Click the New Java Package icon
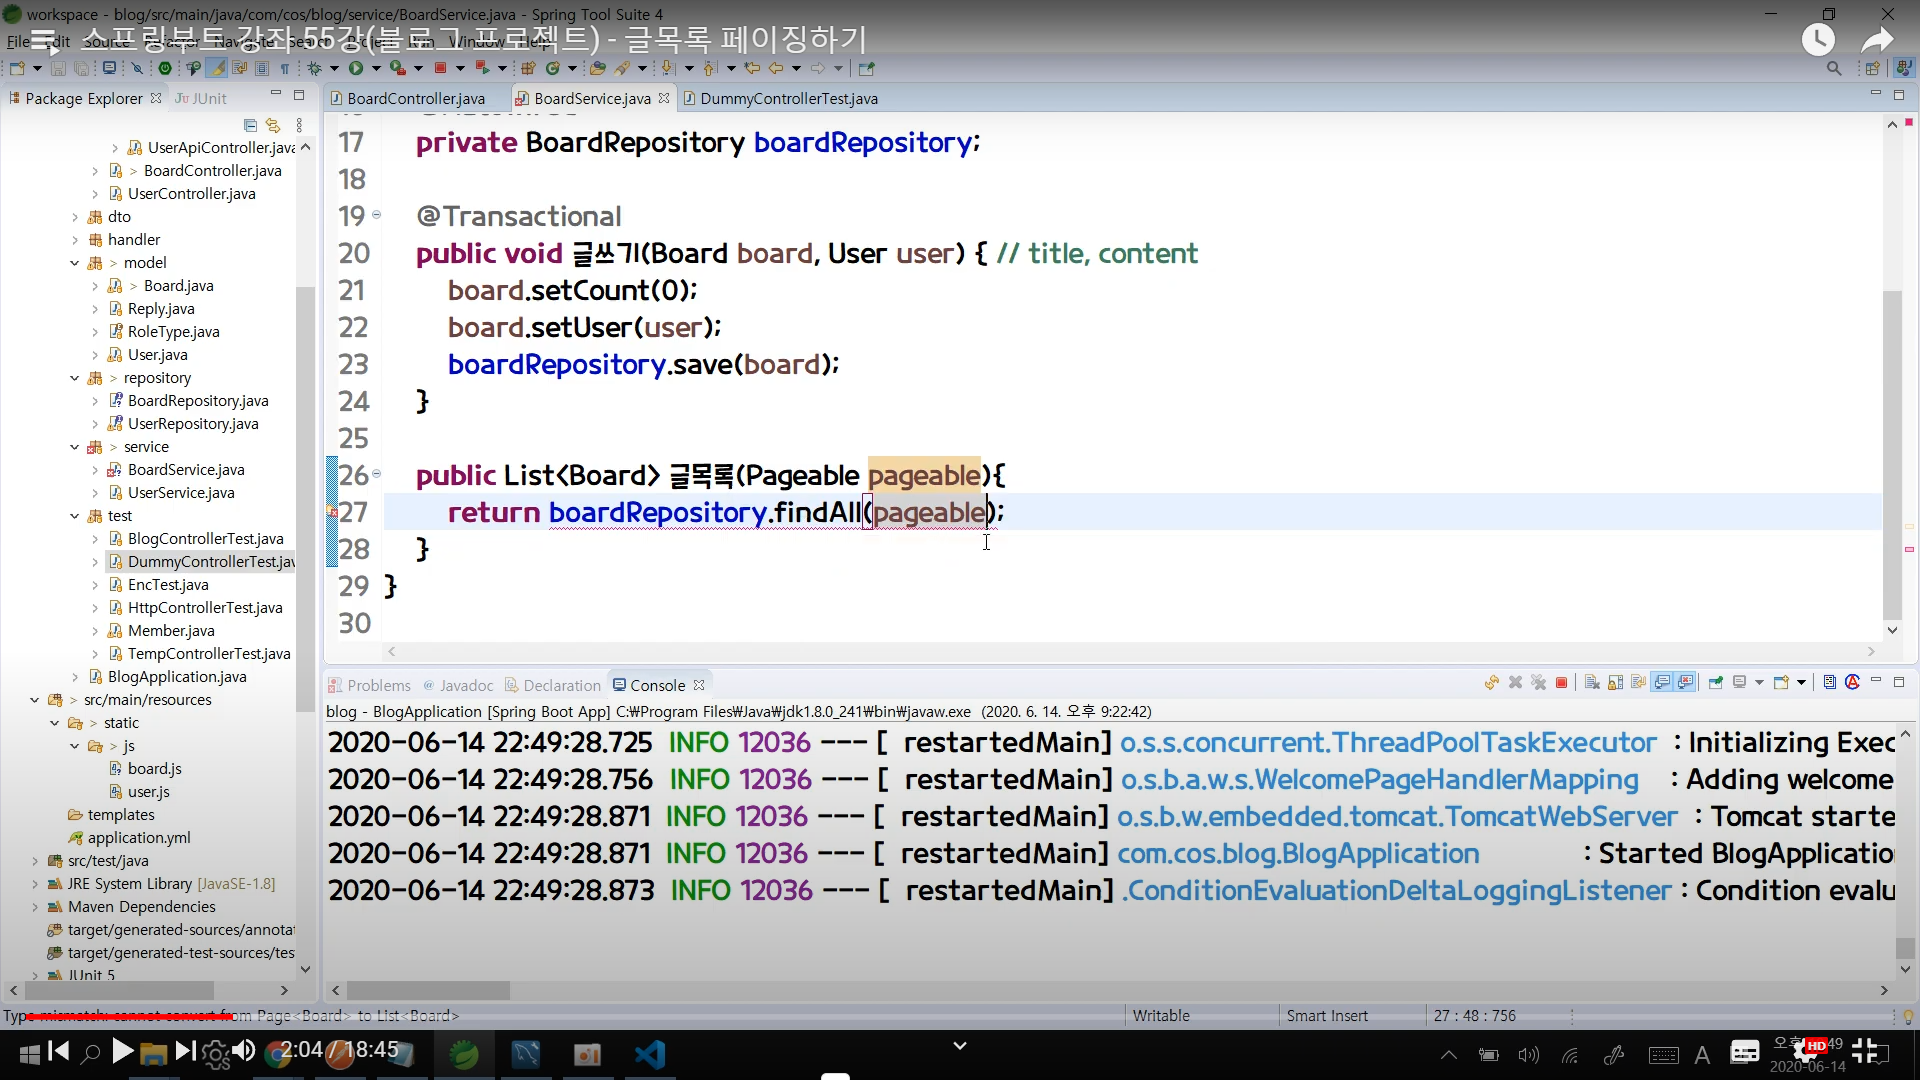This screenshot has height=1080, width=1920. pyautogui.click(x=528, y=68)
